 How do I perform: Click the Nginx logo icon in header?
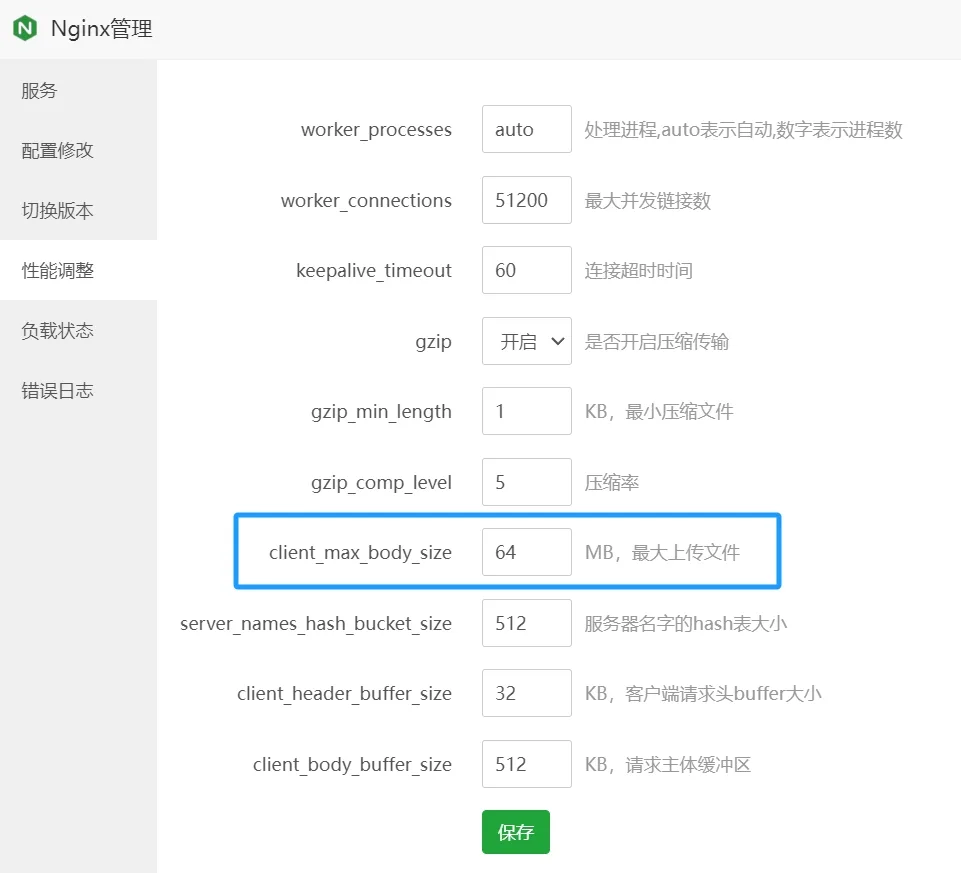tap(25, 29)
